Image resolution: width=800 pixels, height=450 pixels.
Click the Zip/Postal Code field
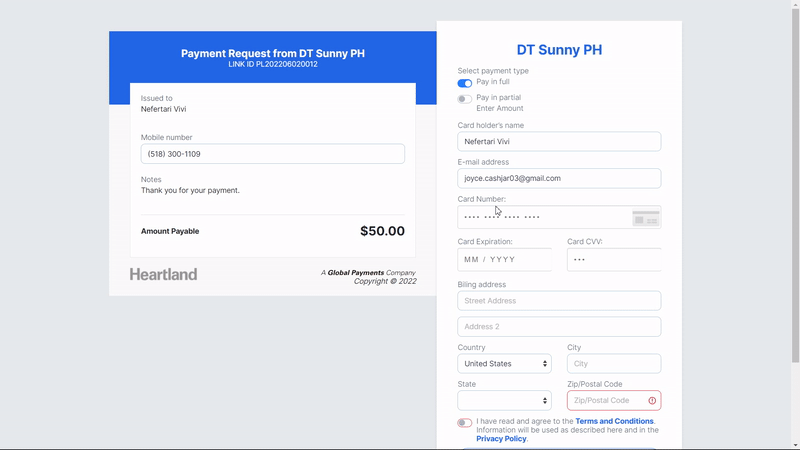click(606, 401)
